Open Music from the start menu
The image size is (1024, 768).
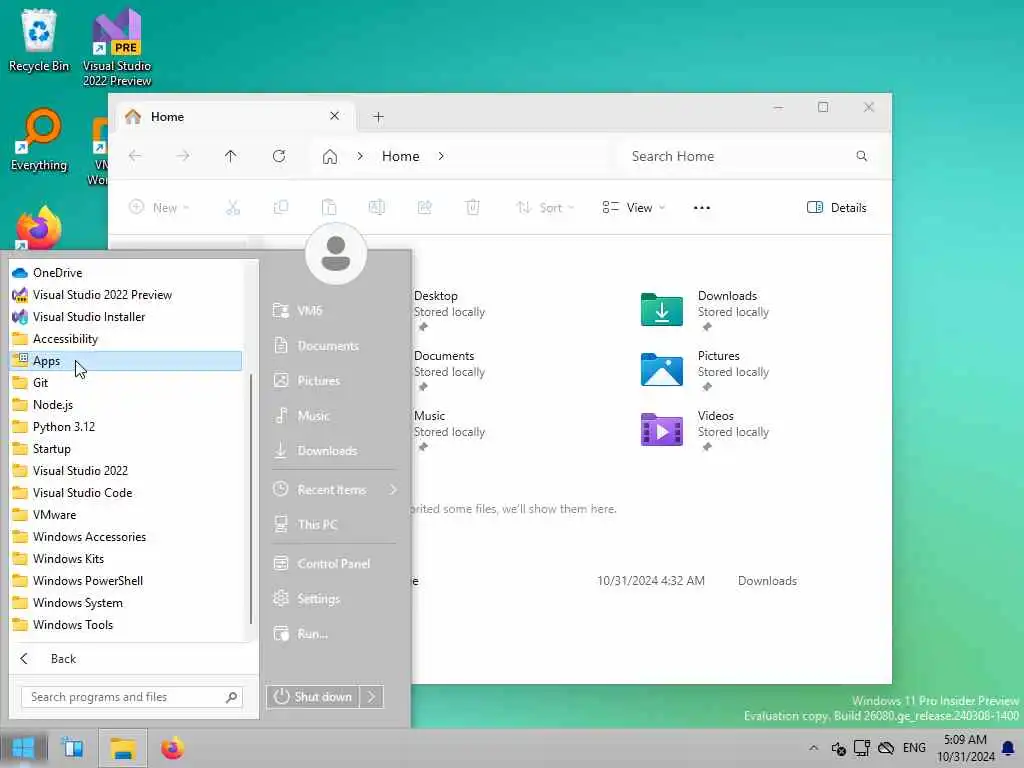(x=334, y=416)
